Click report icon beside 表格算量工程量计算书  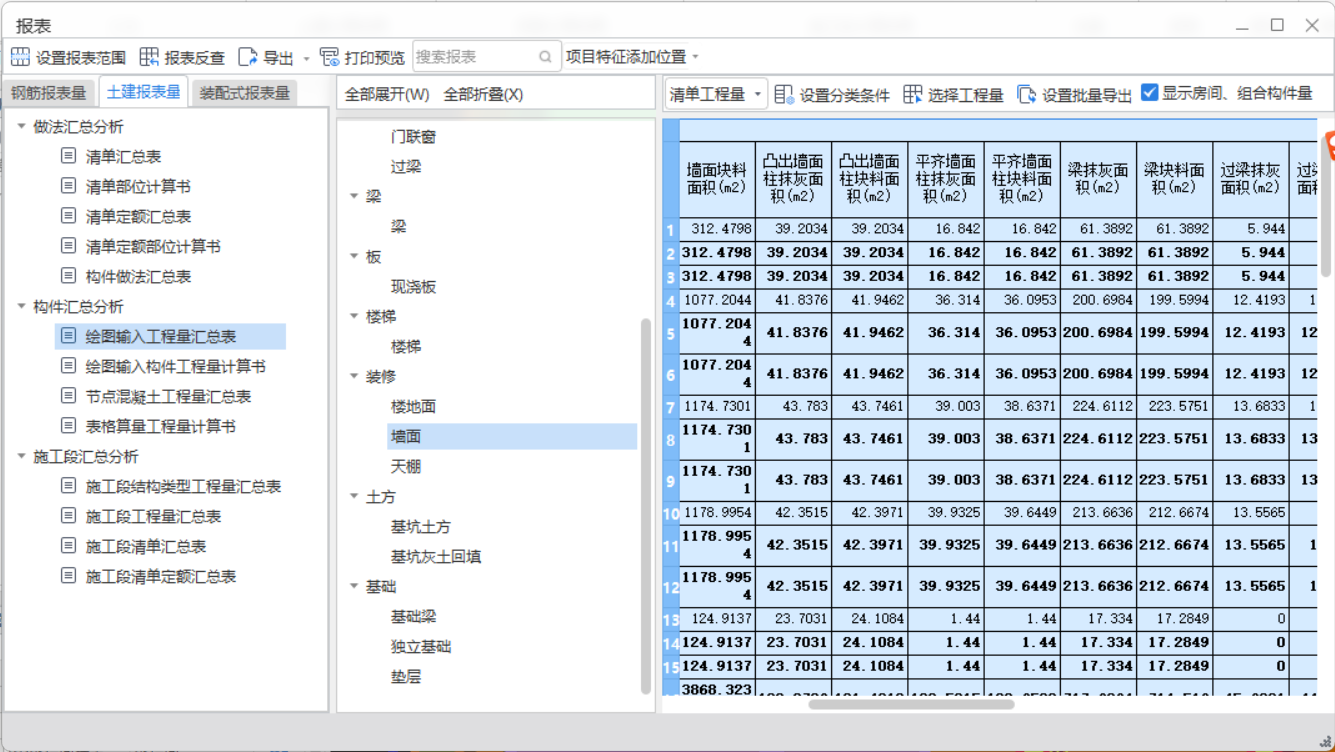68,426
